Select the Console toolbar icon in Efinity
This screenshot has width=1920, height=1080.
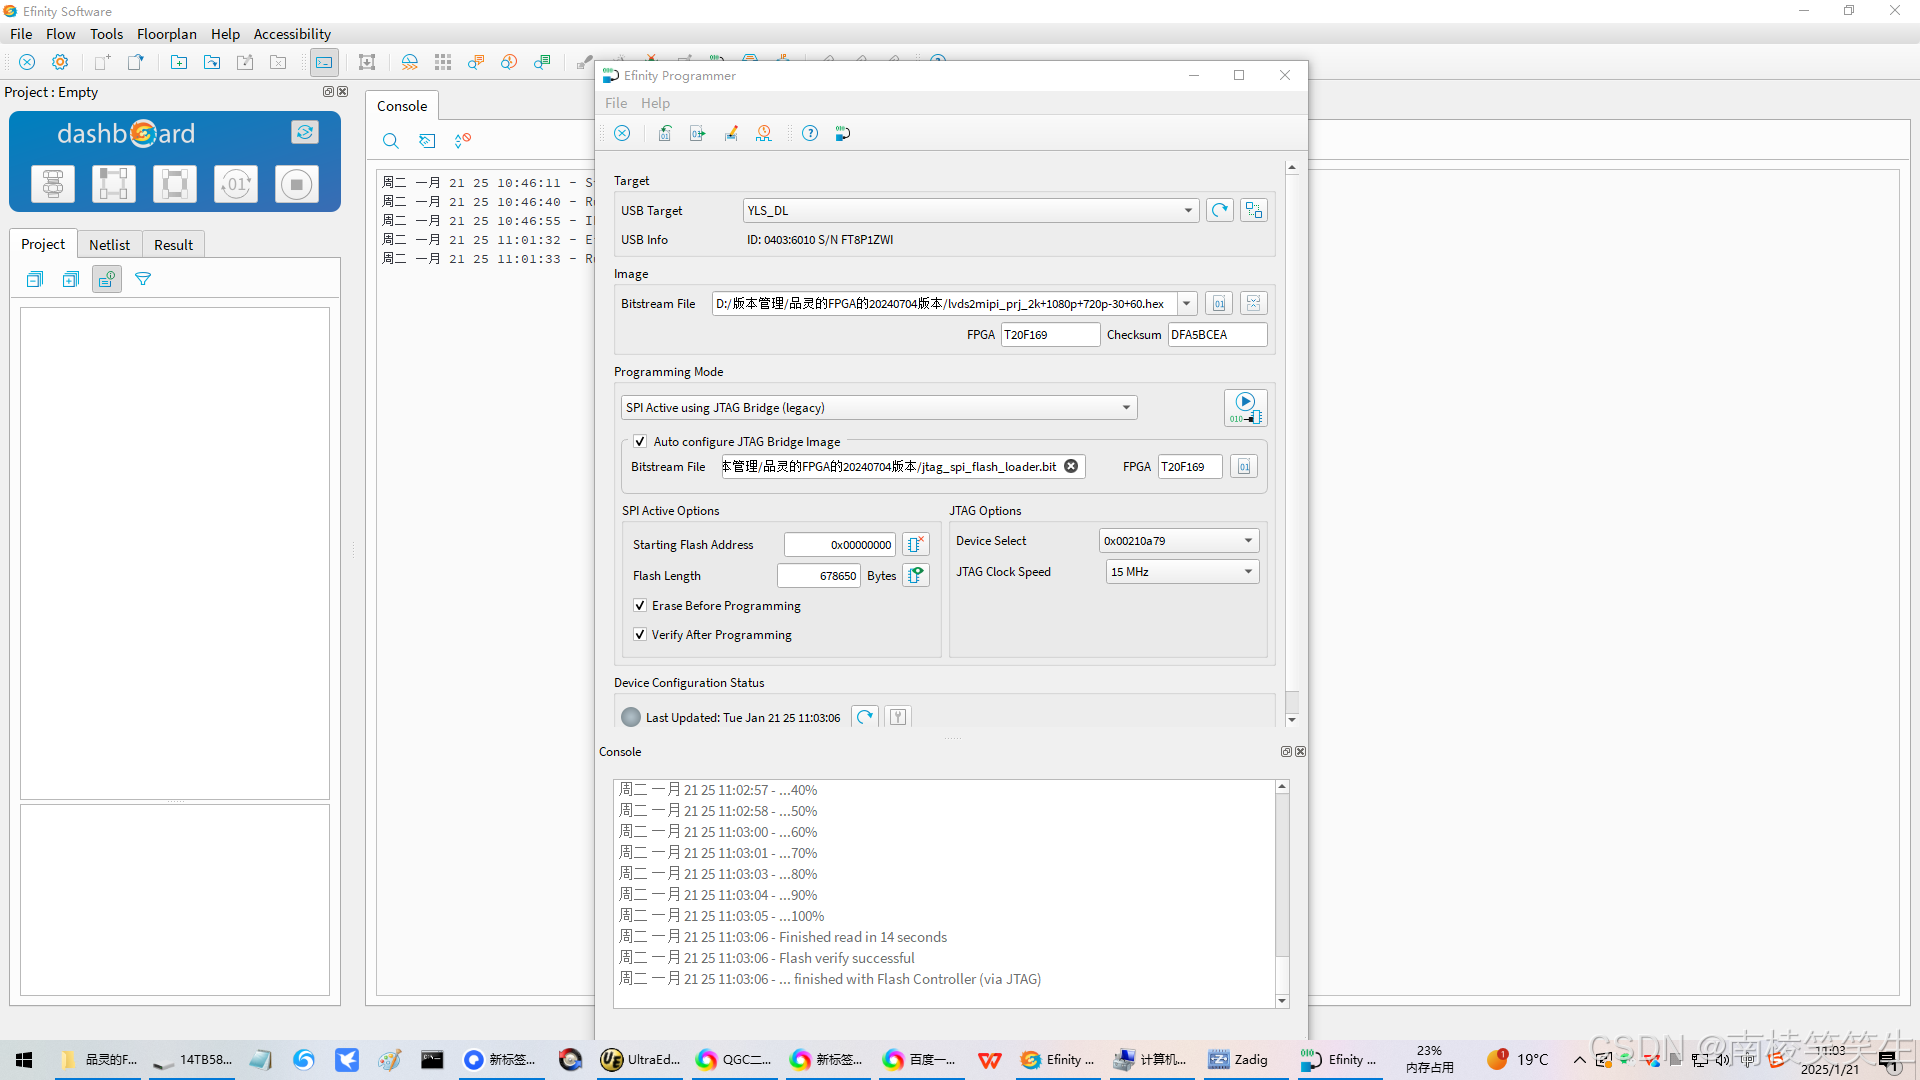[x=324, y=62]
